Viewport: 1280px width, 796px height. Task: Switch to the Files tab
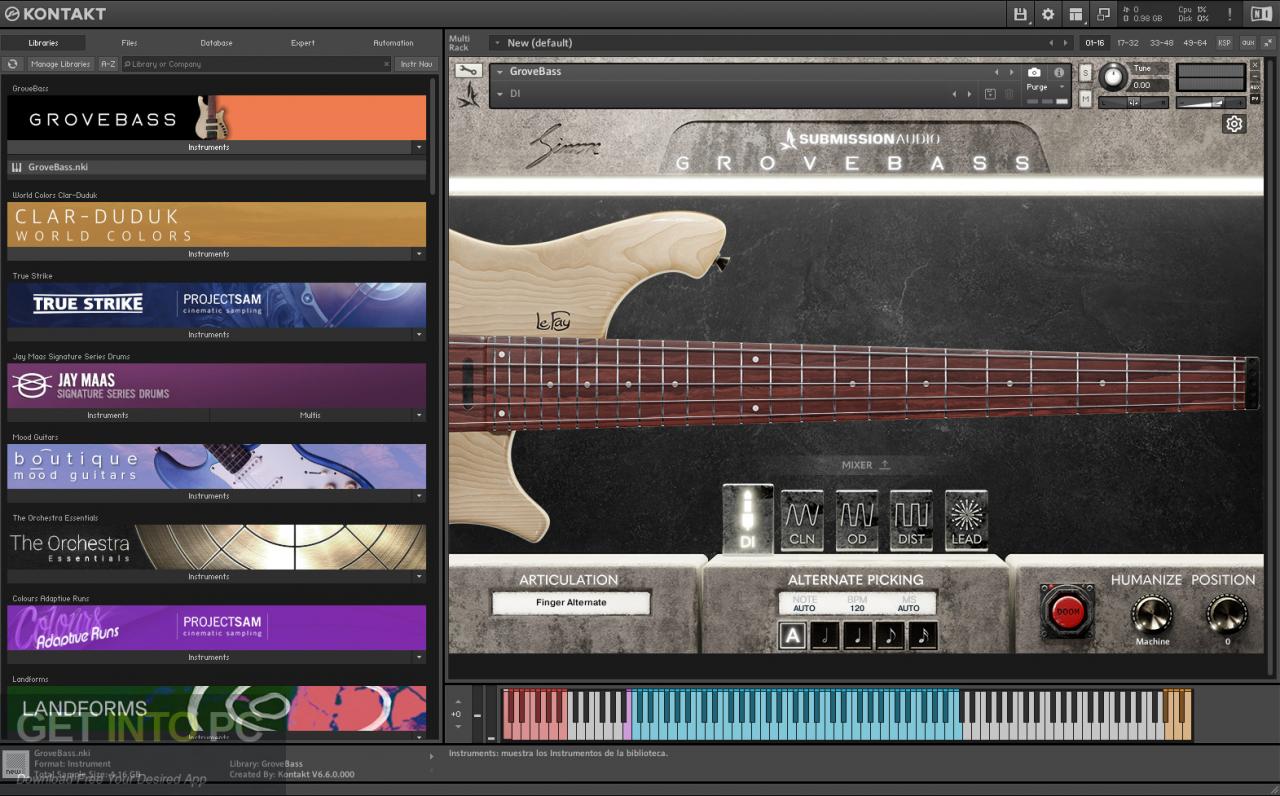(129, 43)
